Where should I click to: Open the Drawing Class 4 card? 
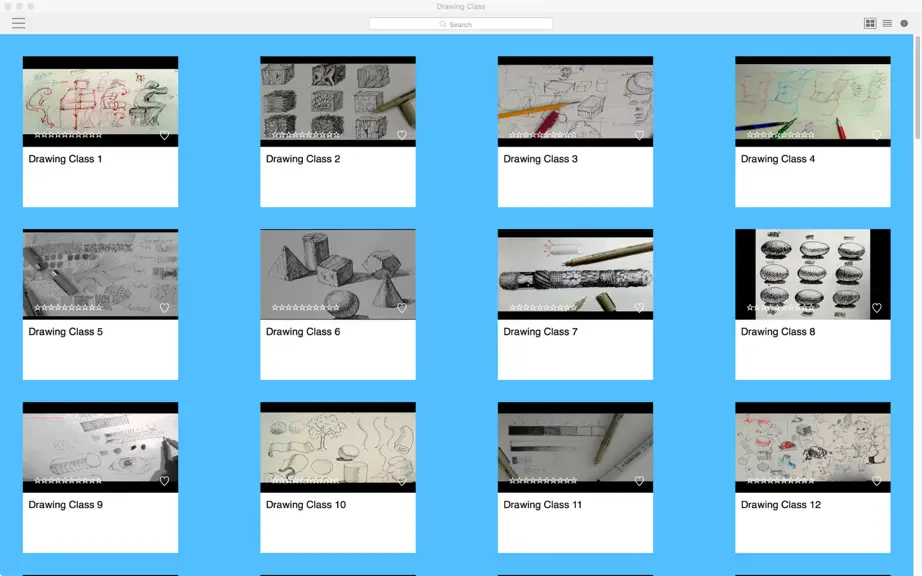tap(813, 132)
